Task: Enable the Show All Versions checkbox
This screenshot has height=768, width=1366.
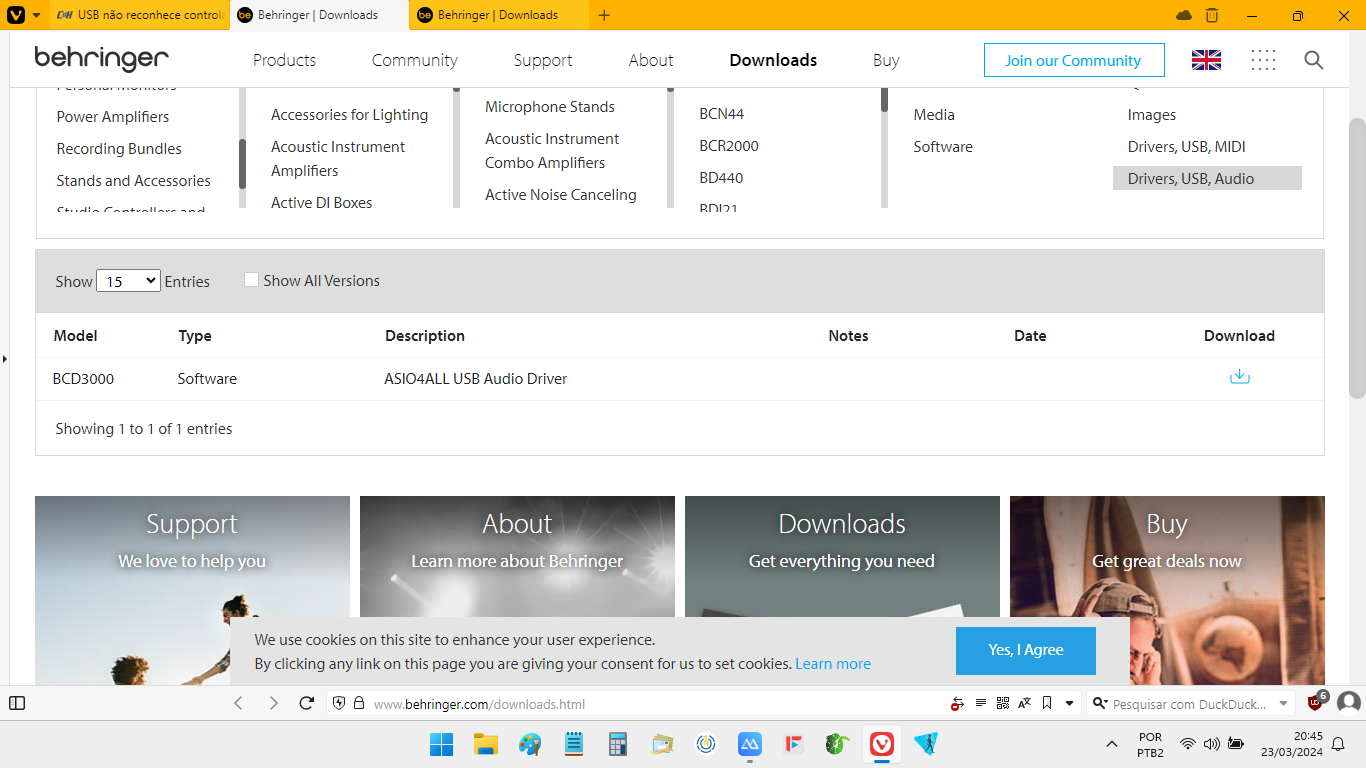Action: (252, 280)
